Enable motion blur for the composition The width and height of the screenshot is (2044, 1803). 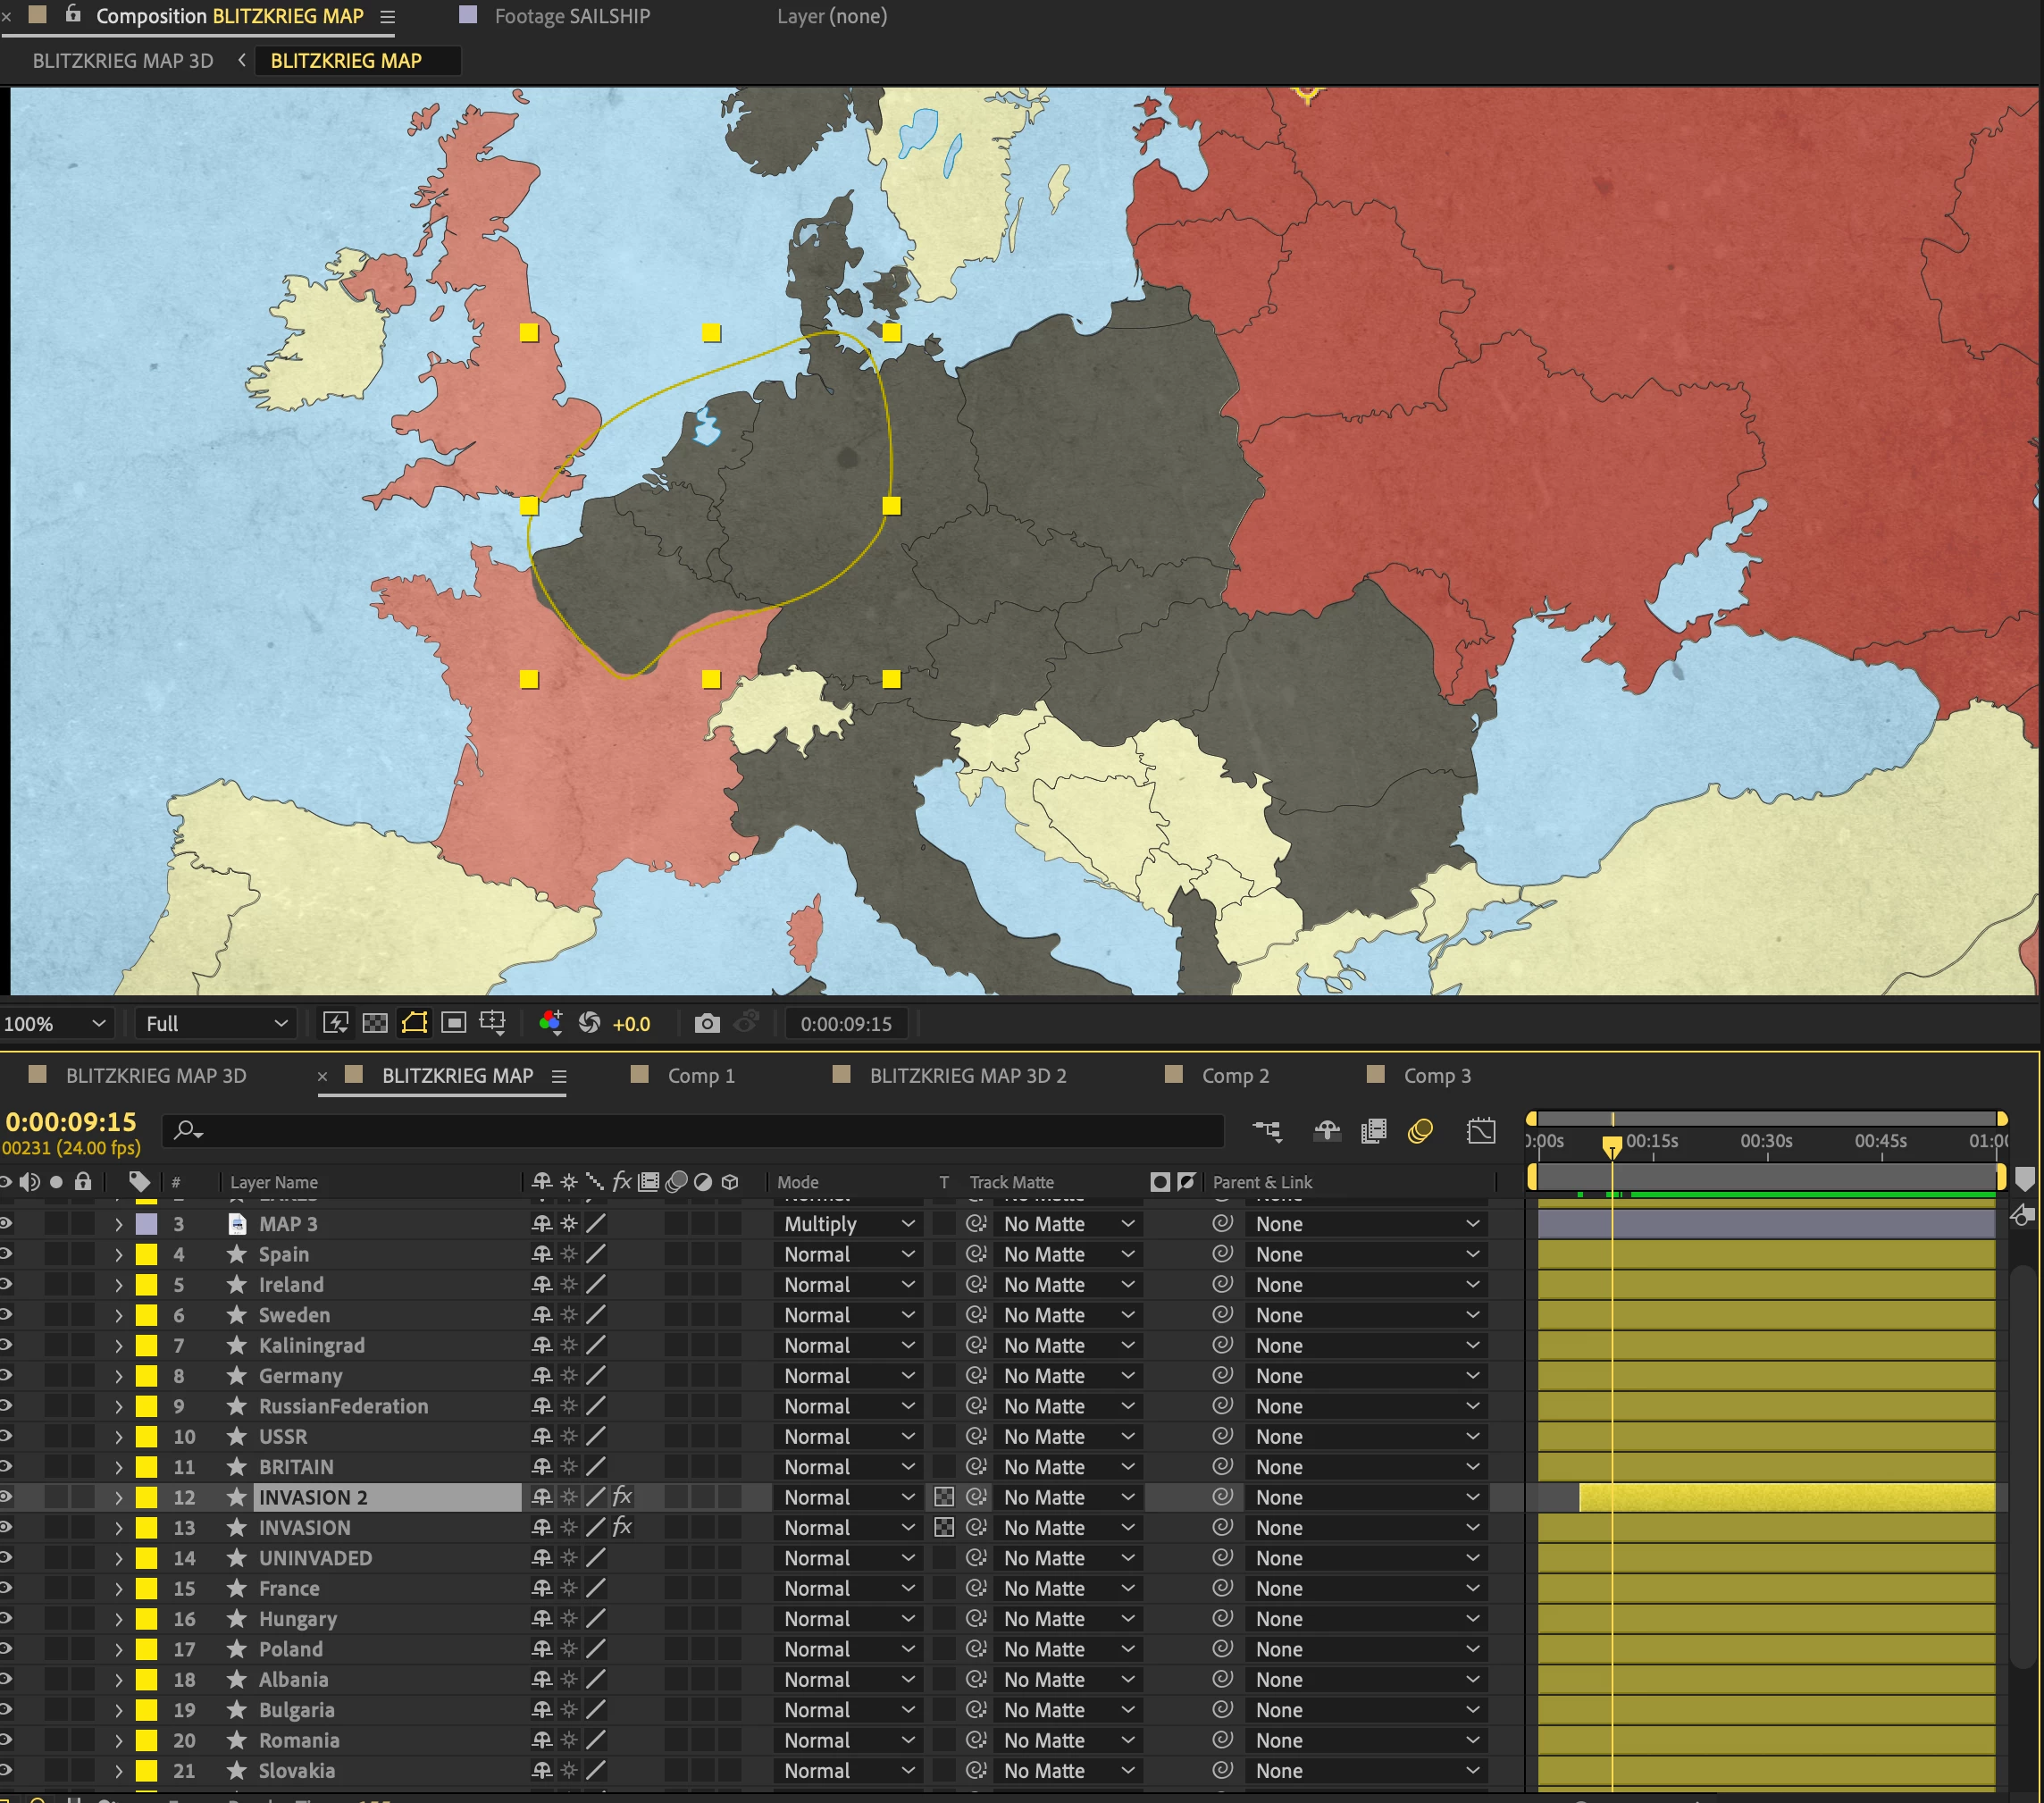(x=1420, y=1131)
